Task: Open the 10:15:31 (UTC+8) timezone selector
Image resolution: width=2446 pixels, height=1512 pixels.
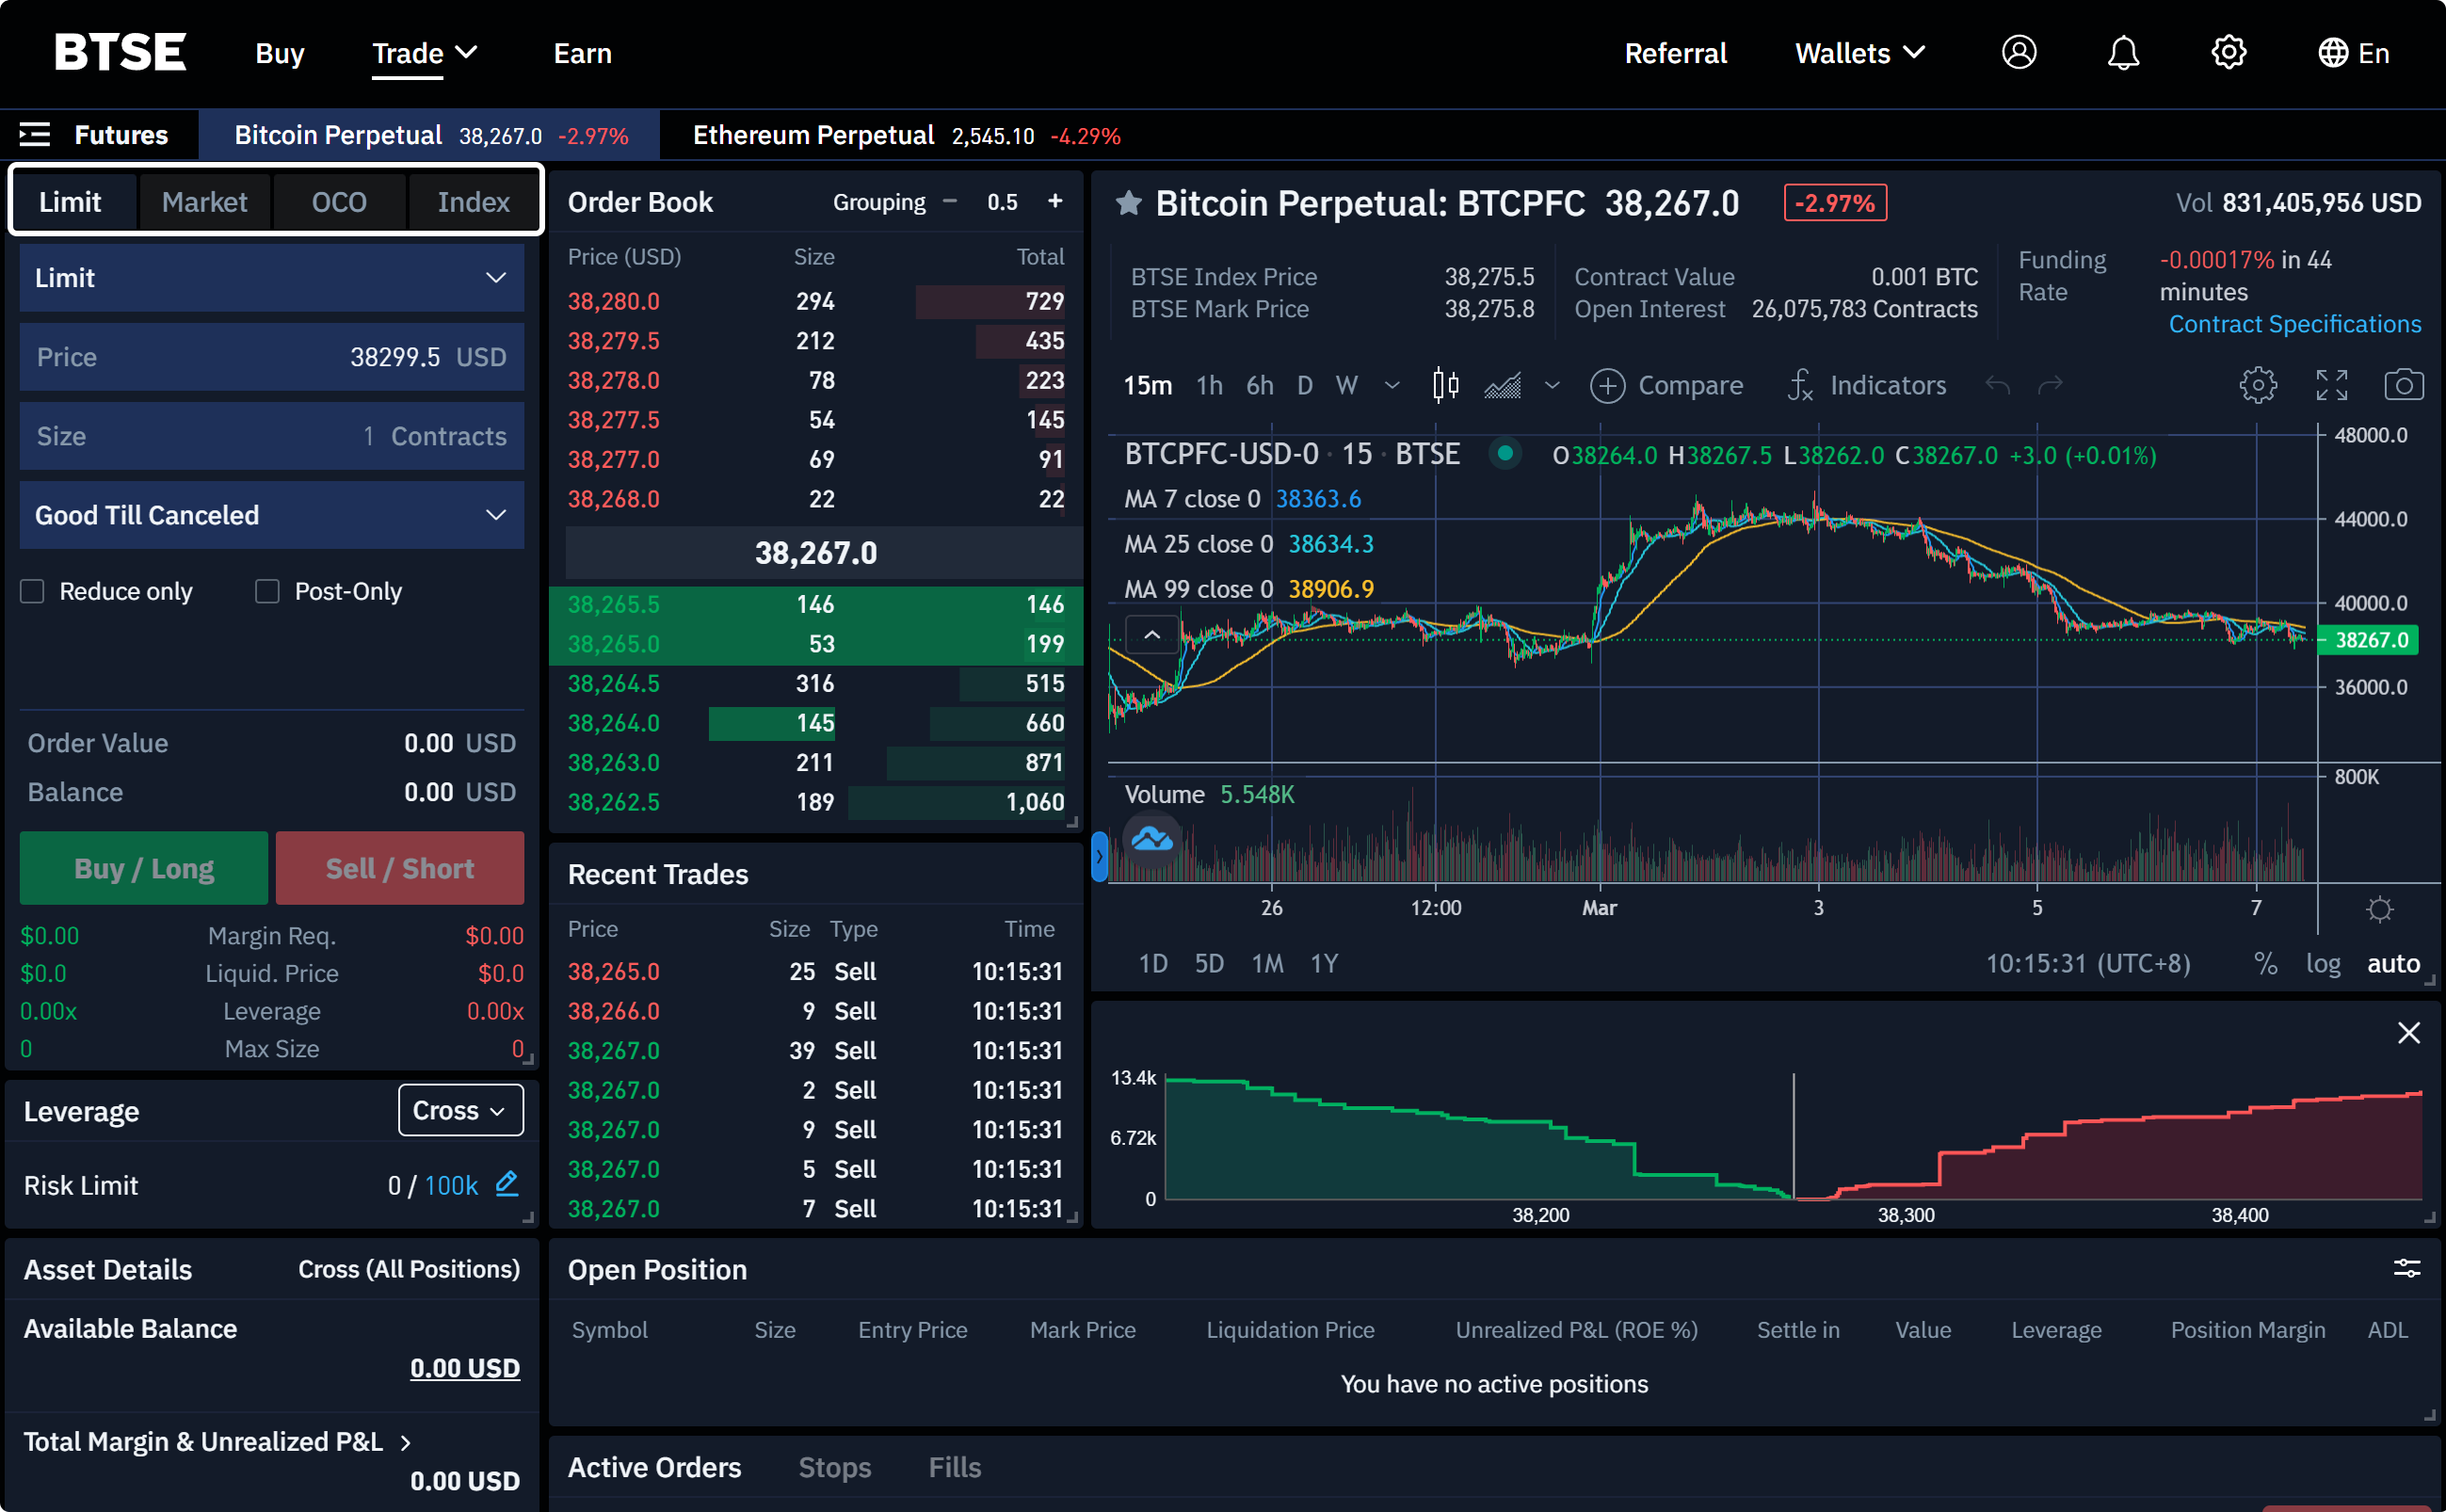Action: point(2087,963)
